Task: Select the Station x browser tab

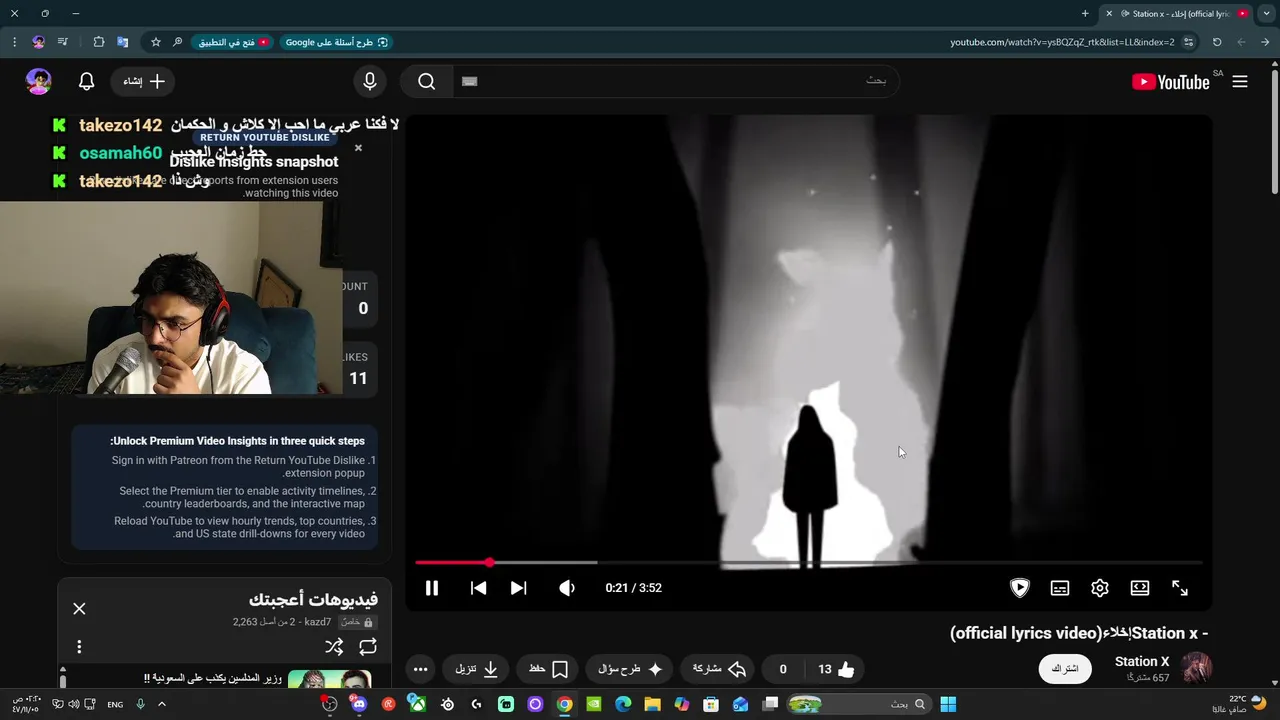Action: pyautogui.click(x=1178, y=14)
